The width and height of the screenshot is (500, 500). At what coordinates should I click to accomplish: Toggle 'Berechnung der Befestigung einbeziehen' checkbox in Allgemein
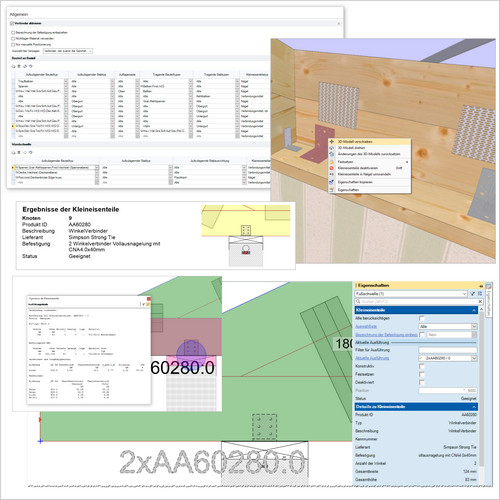13,33
